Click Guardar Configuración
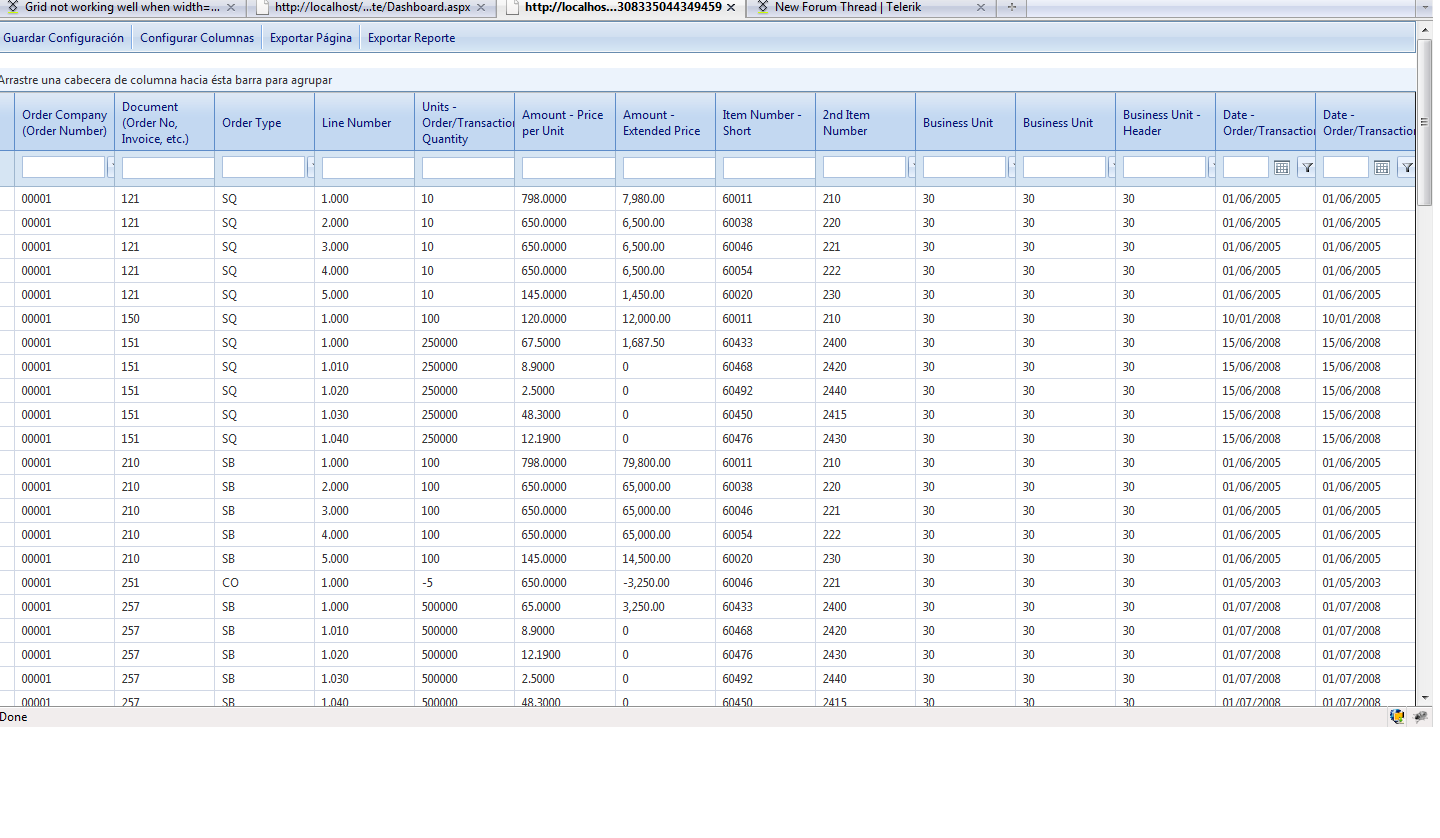This screenshot has height=838, width=1440. click(64, 38)
